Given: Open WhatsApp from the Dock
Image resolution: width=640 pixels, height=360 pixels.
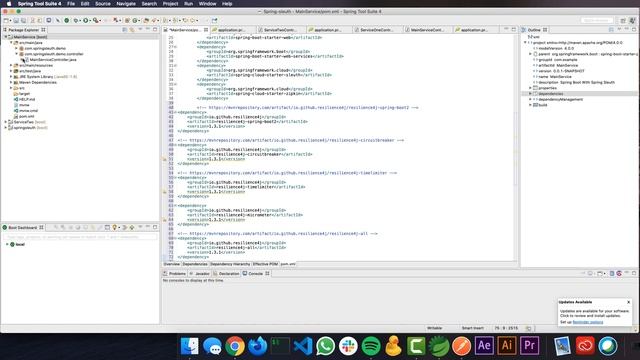Looking at the screenshot, I should point(325,346).
